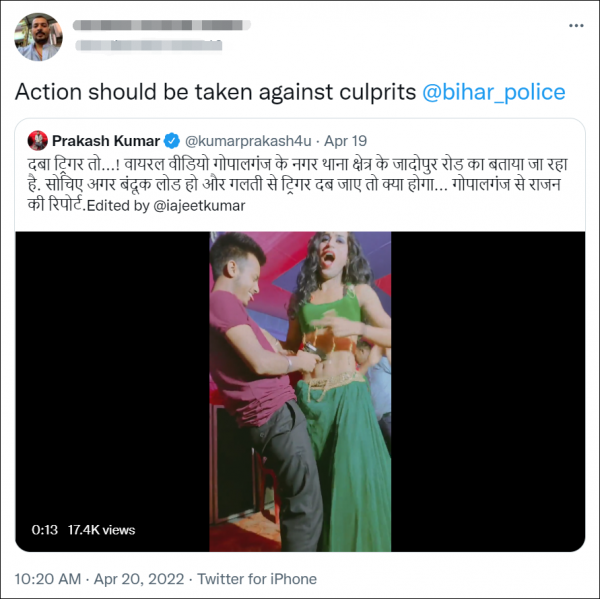The image size is (600, 599).
Task: Open the @iajeetkumar mention in quoted text
Action: pos(199,206)
